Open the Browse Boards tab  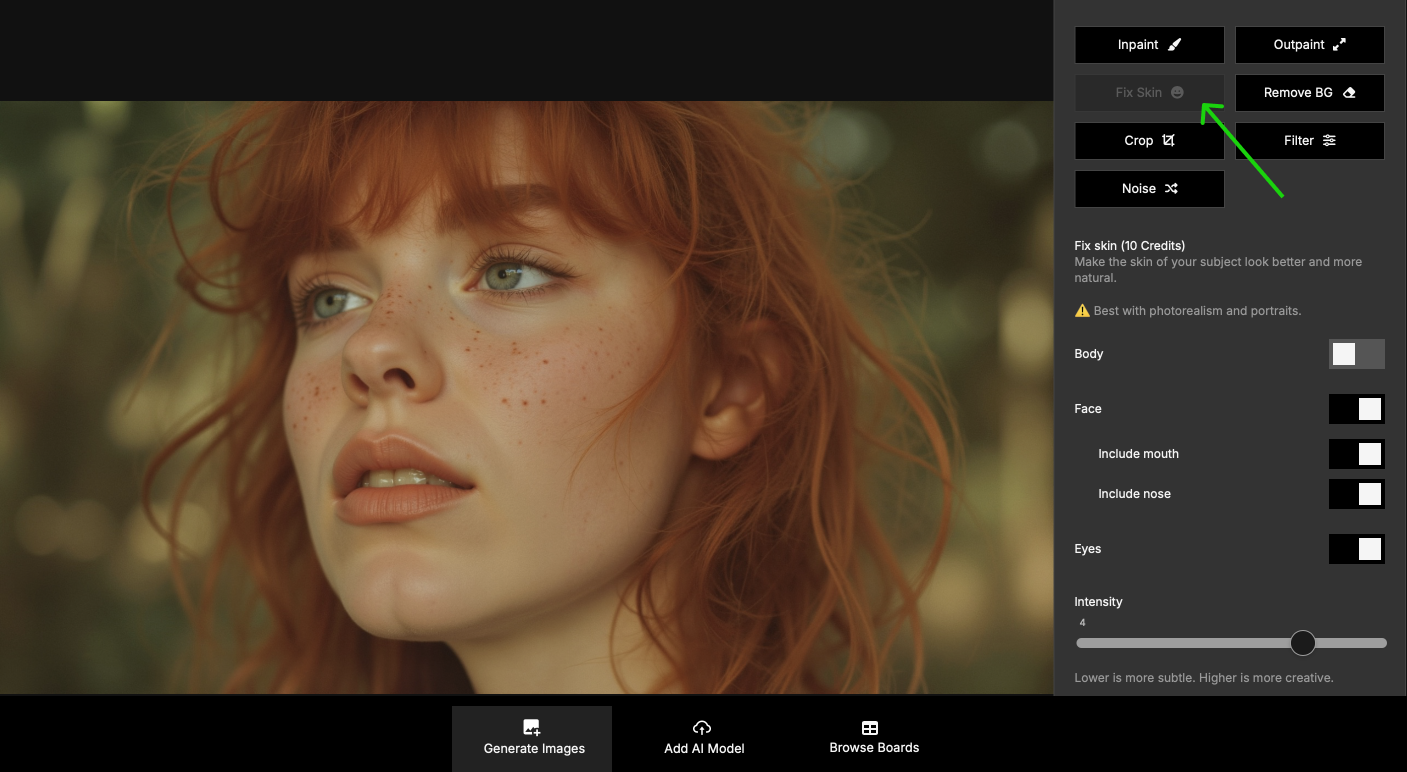click(x=873, y=738)
